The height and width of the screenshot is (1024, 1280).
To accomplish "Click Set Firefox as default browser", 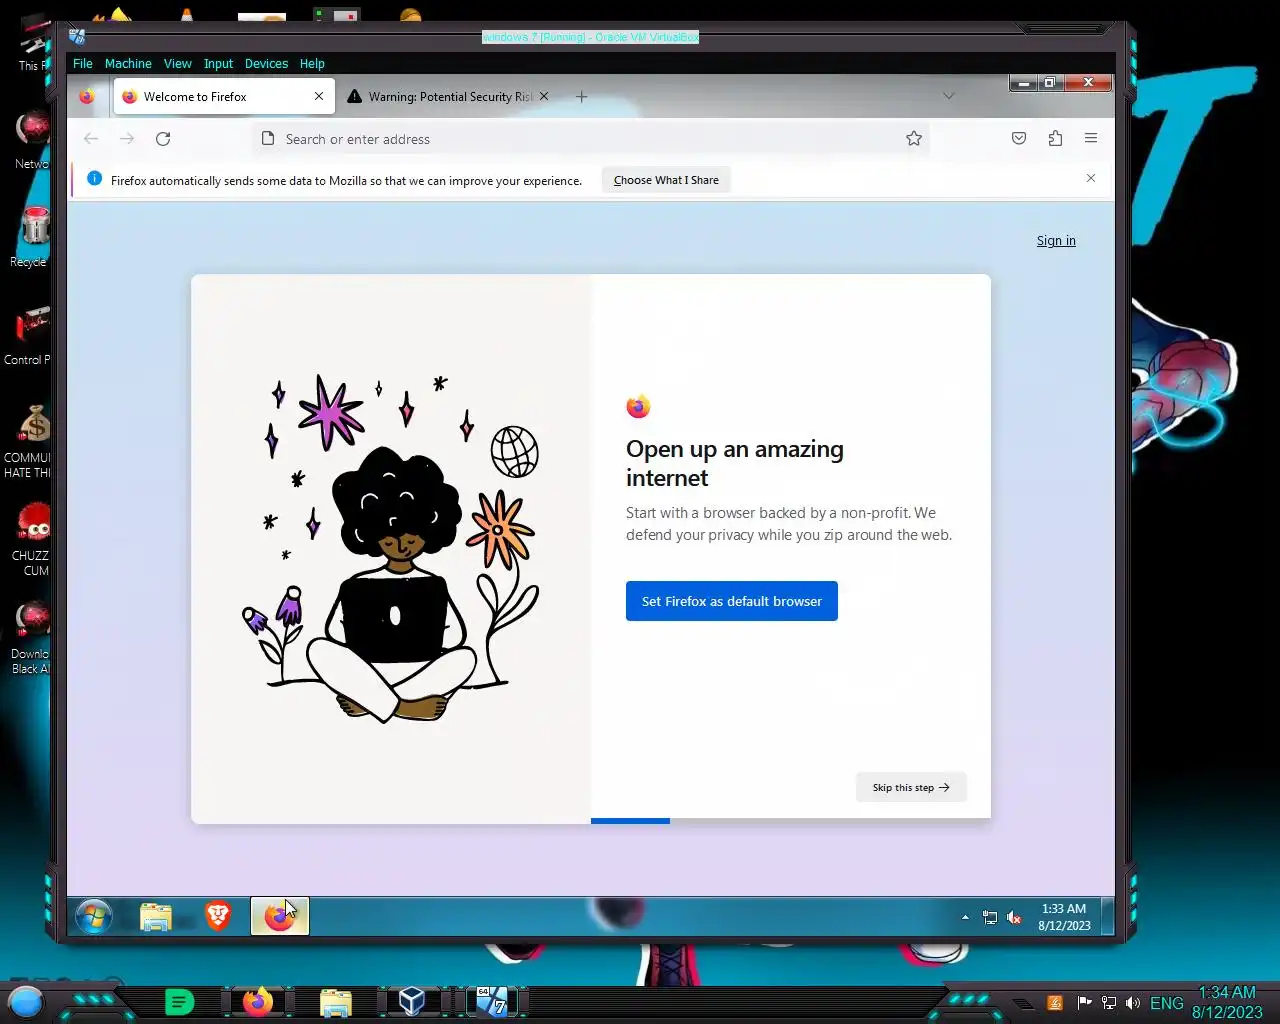I will pyautogui.click(x=732, y=601).
